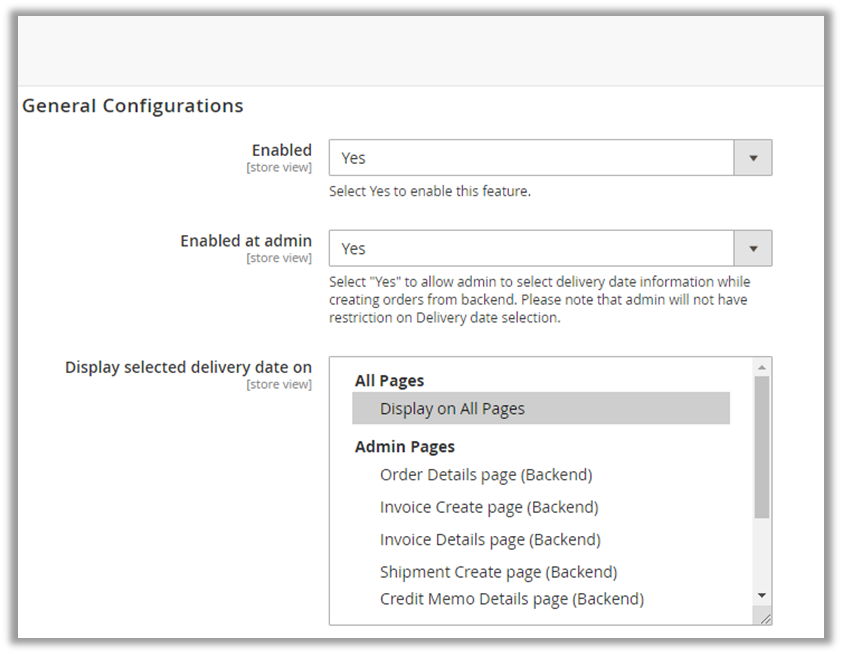Click the multiselect list scrollbar thumb

pyautogui.click(x=762, y=445)
